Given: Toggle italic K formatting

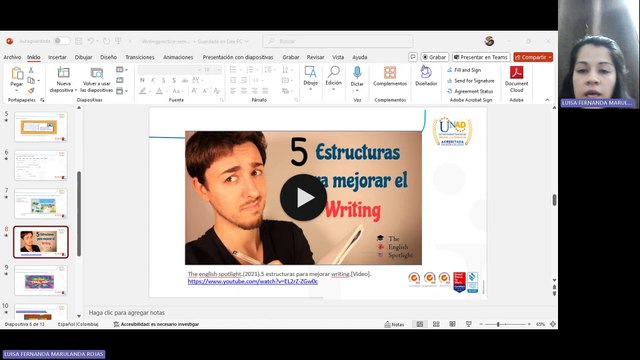Looking at the screenshot, I should tap(153, 80).
